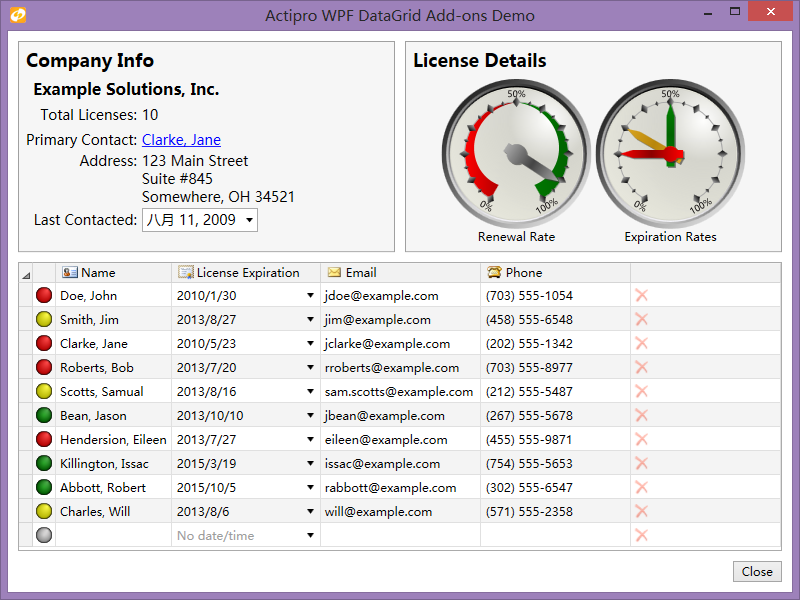
Task: Open expiration date picker for Clarke, Jane
Action: (x=310, y=343)
